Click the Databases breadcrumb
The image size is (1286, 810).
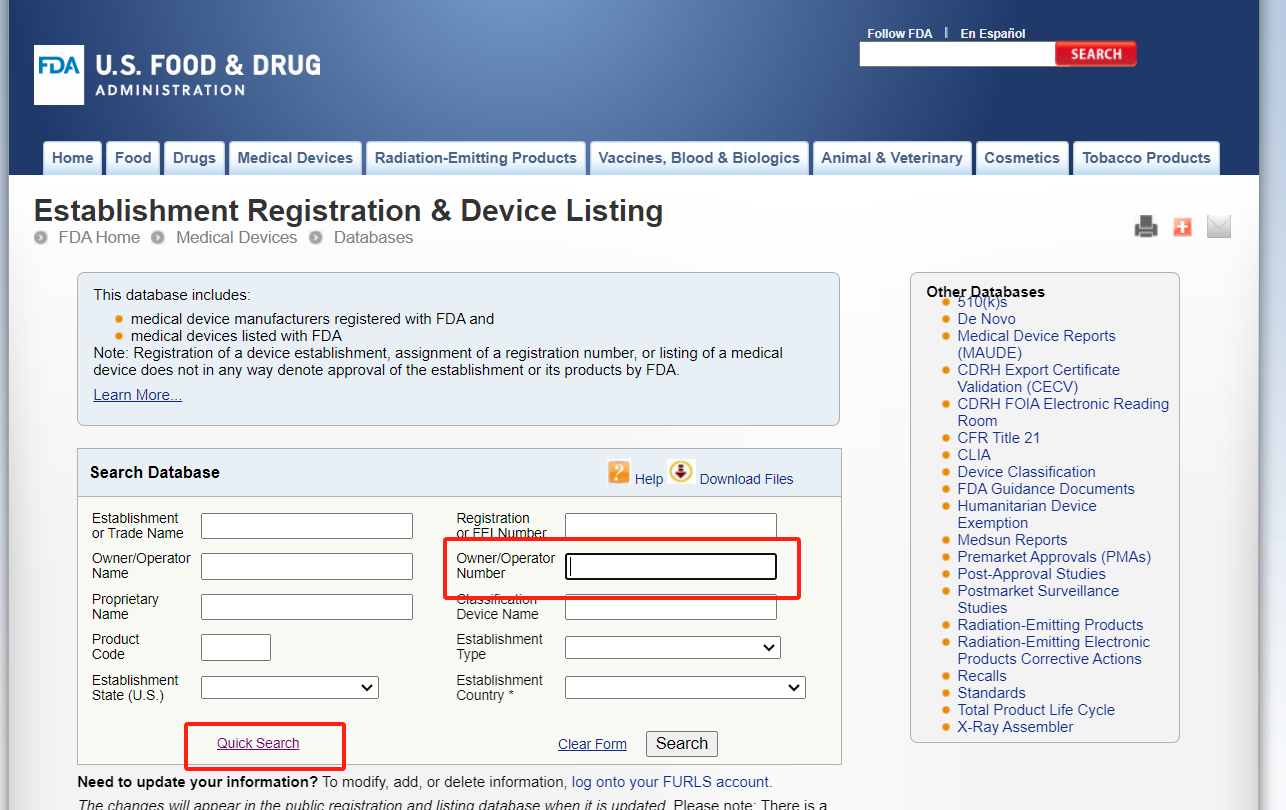click(373, 238)
